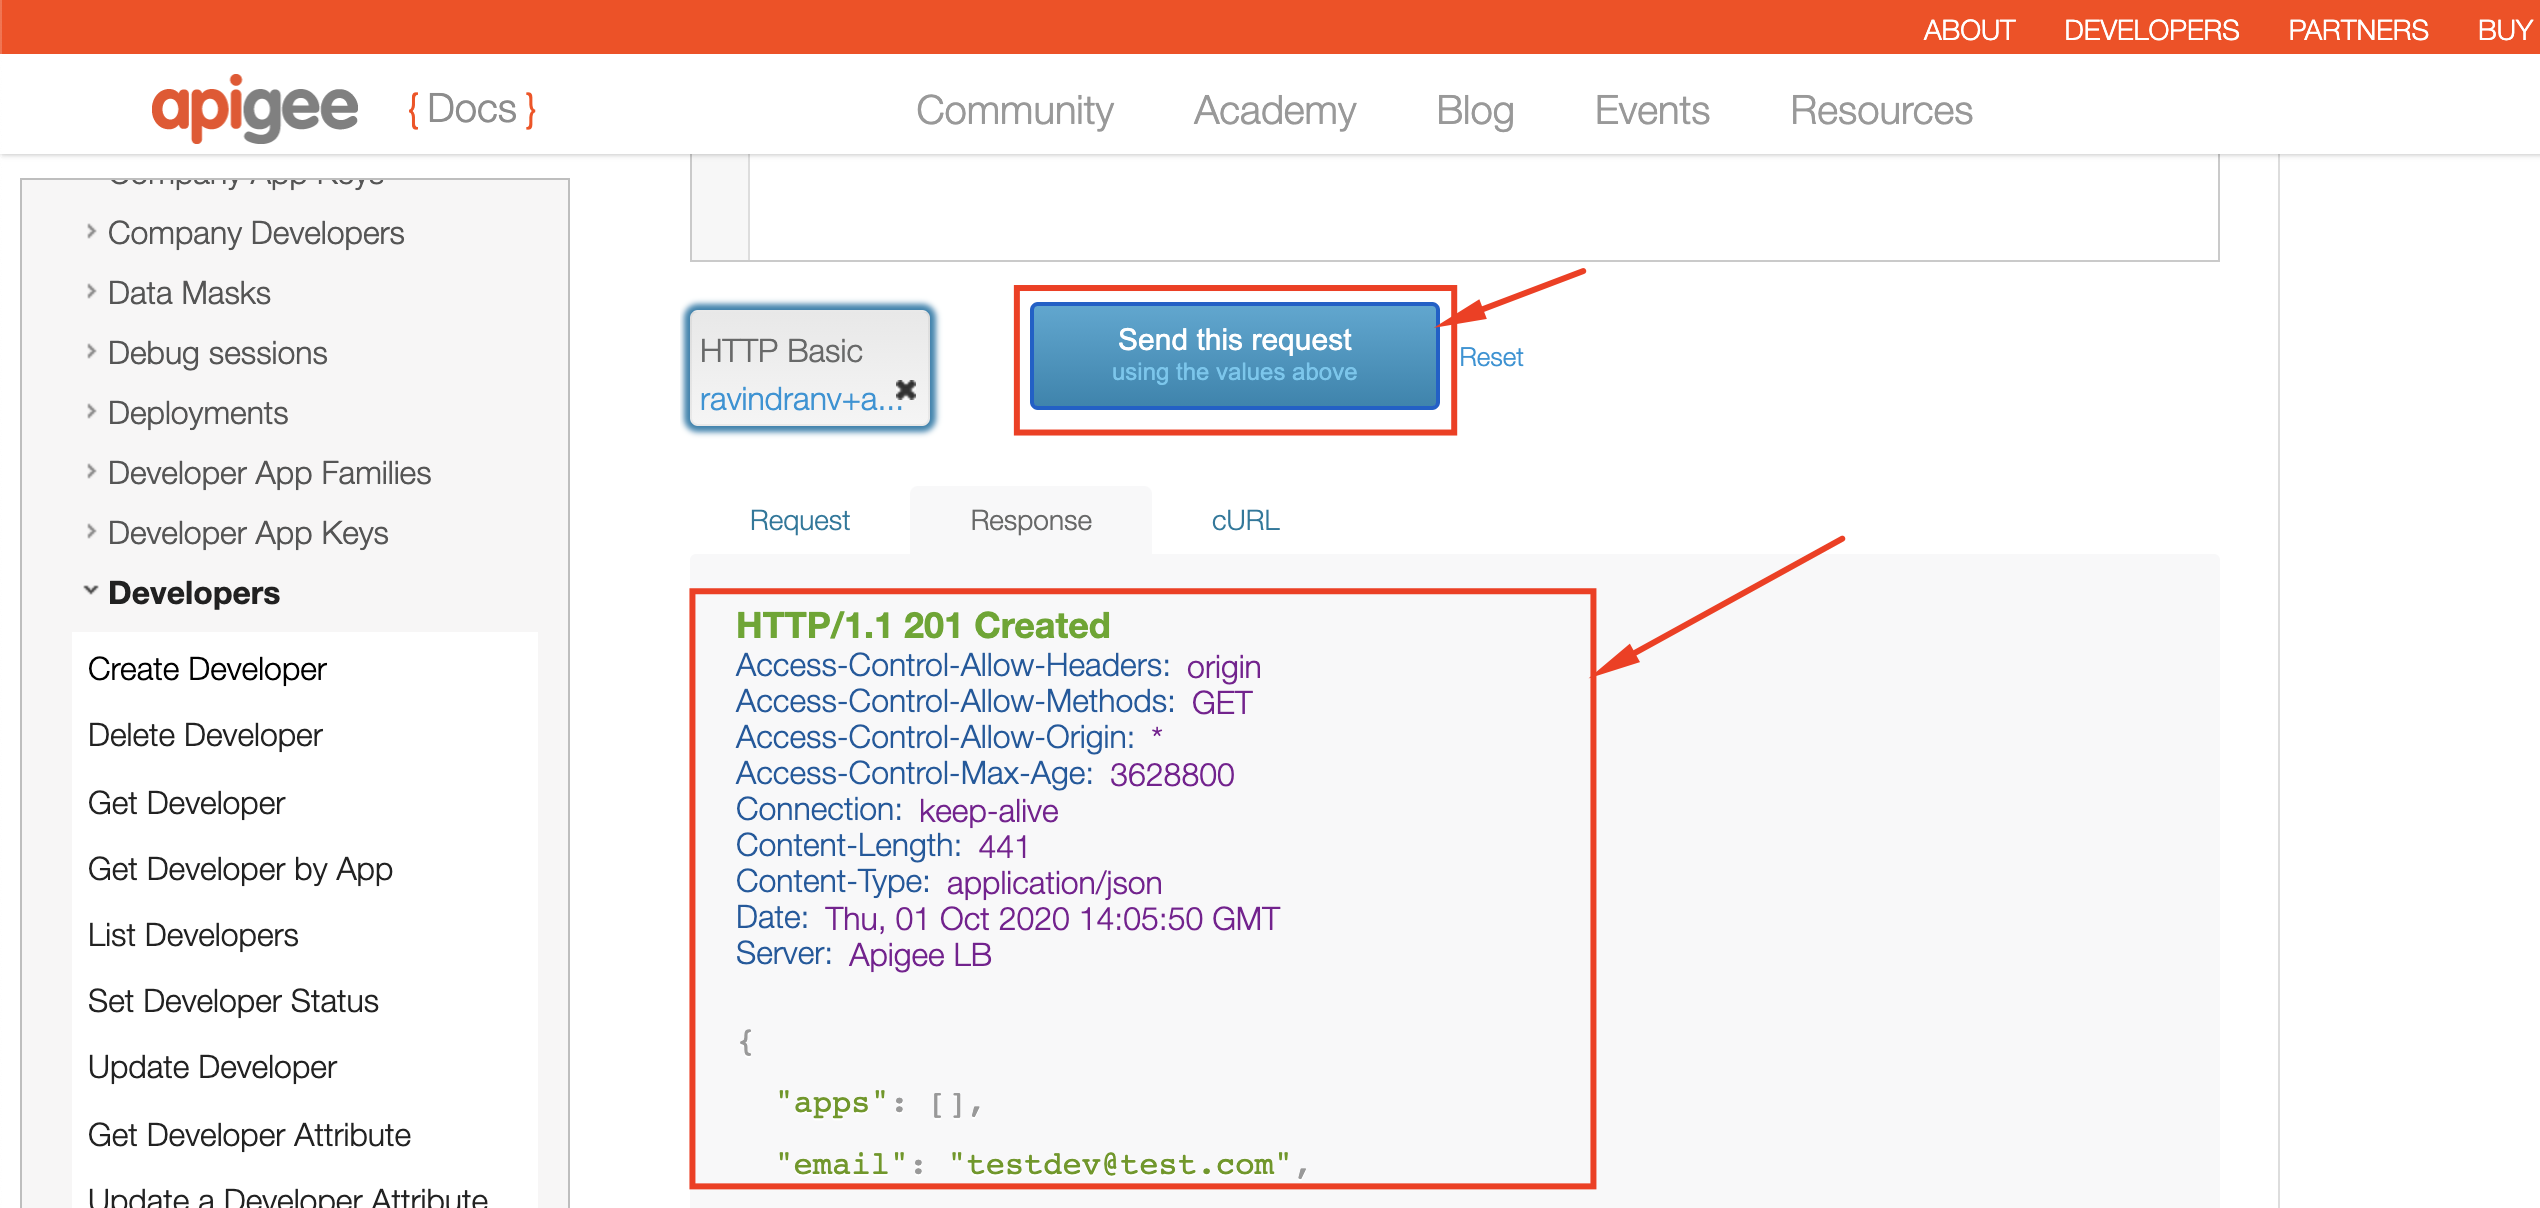This screenshot has width=2540, height=1208.
Task: Click the BUY link in top bar
Action: pyautogui.click(x=2507, y=30)
